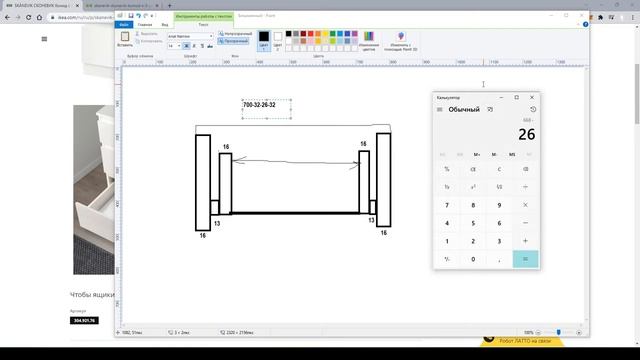This screenshot has height=360, width=640.
Task: Open the Calculator hamburger navigation menu
Action: pos(440,109)
